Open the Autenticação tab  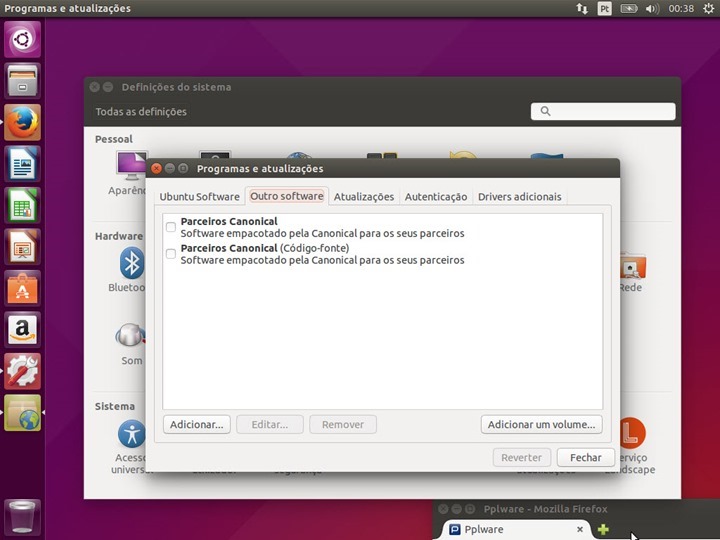(x=436, y=197)
